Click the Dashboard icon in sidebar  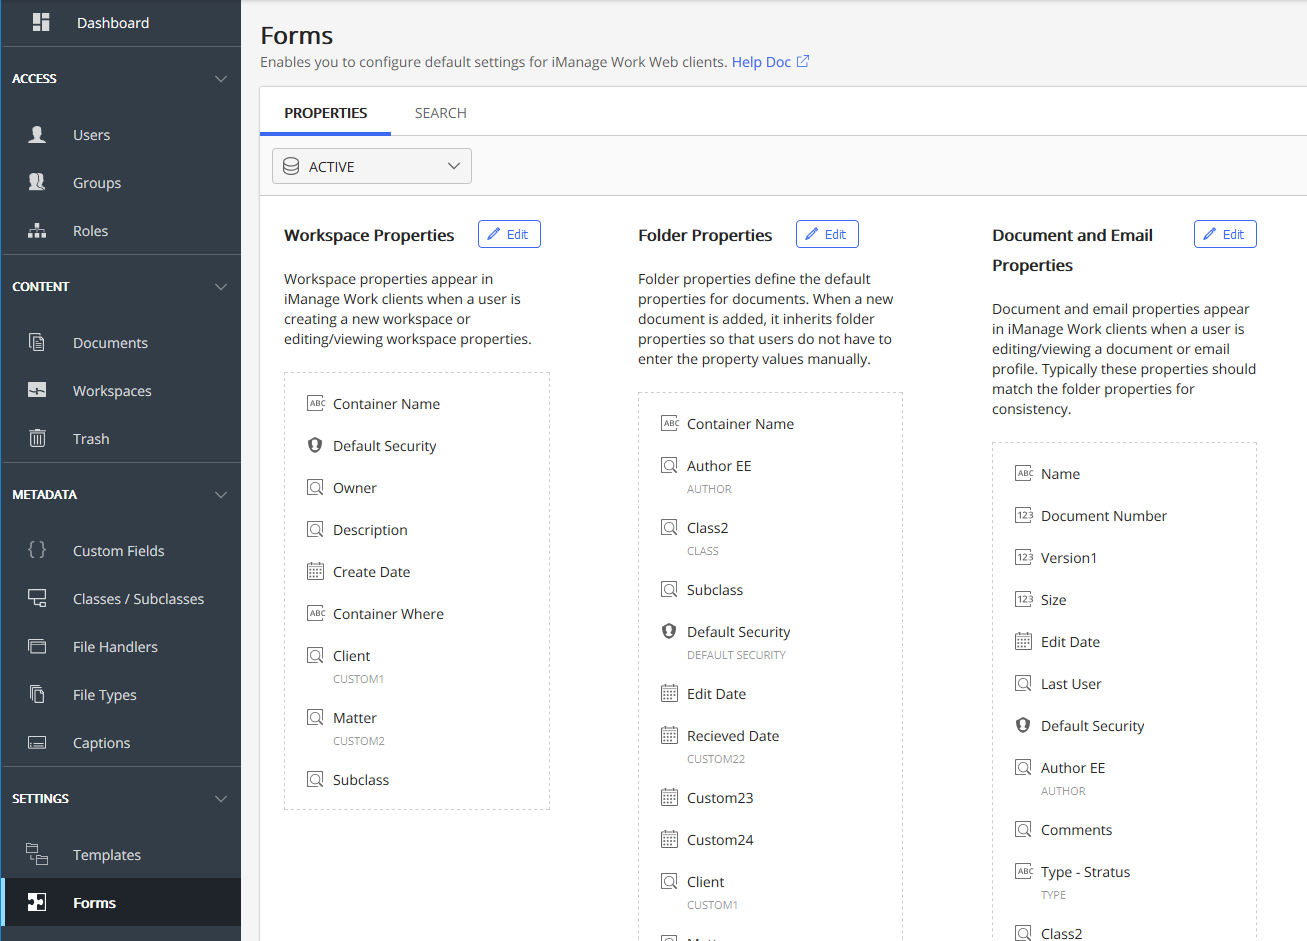coord(41,22)
